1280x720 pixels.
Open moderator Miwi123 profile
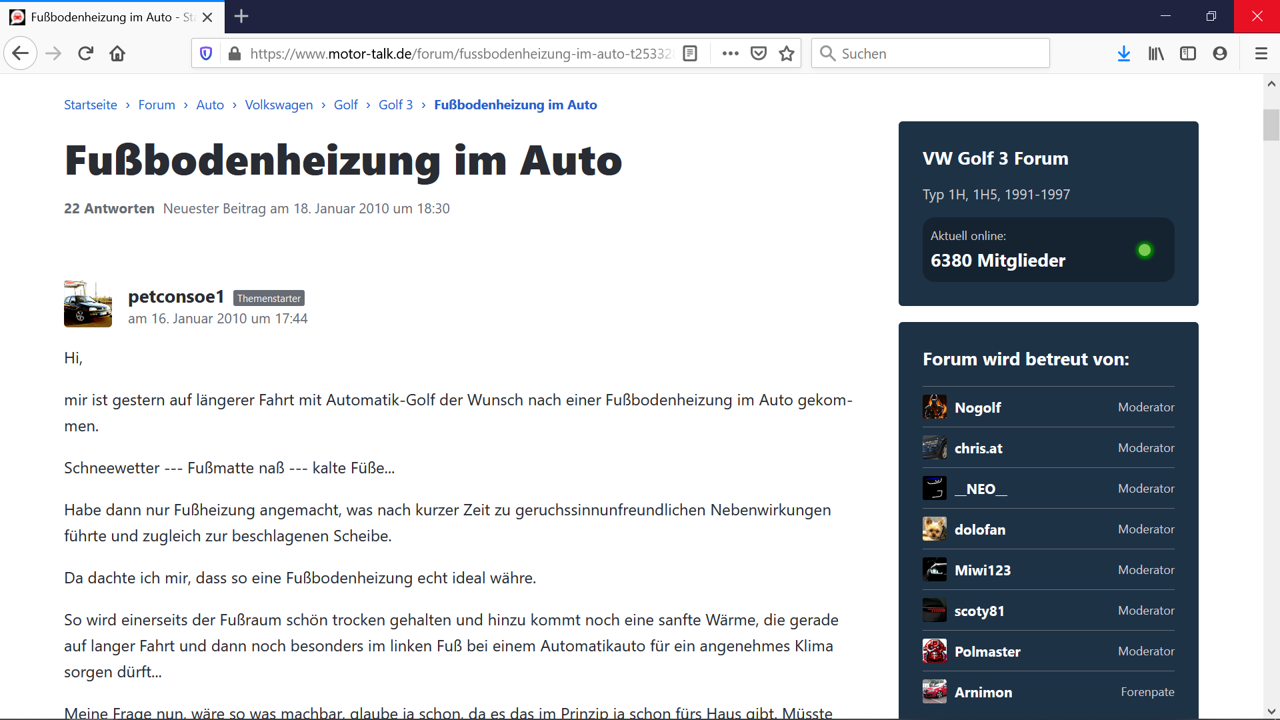click(982, 570)
